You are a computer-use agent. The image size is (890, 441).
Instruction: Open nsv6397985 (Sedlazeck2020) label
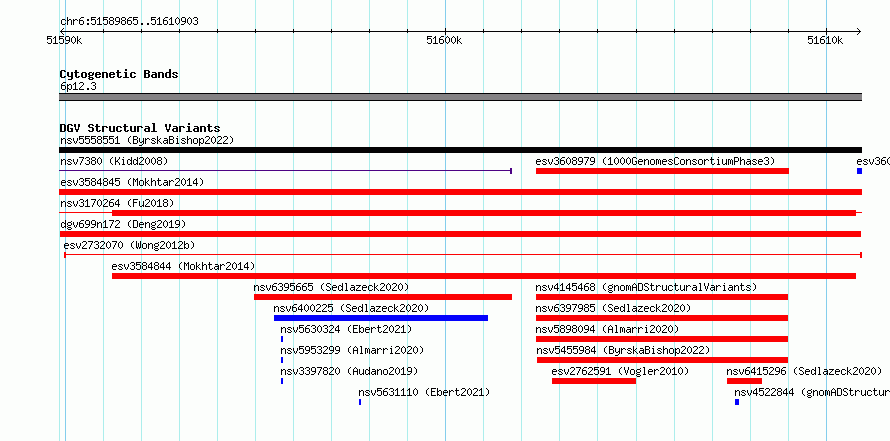(613, 308)
